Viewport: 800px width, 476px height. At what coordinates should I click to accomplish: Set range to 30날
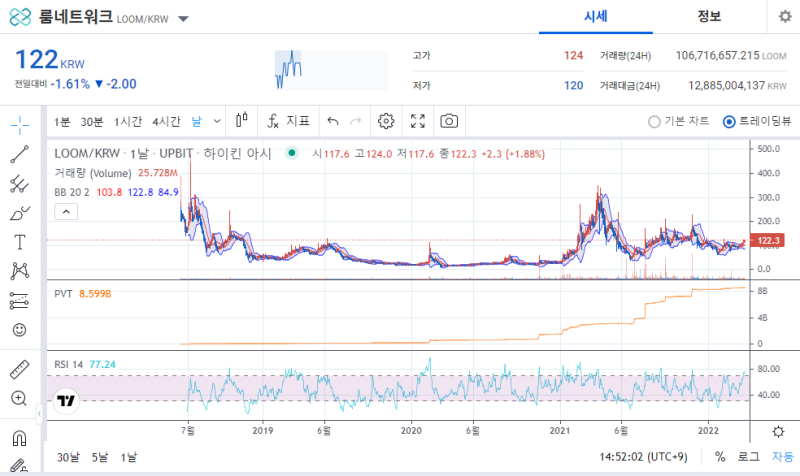pyautogui.click(x=68, y=457)
